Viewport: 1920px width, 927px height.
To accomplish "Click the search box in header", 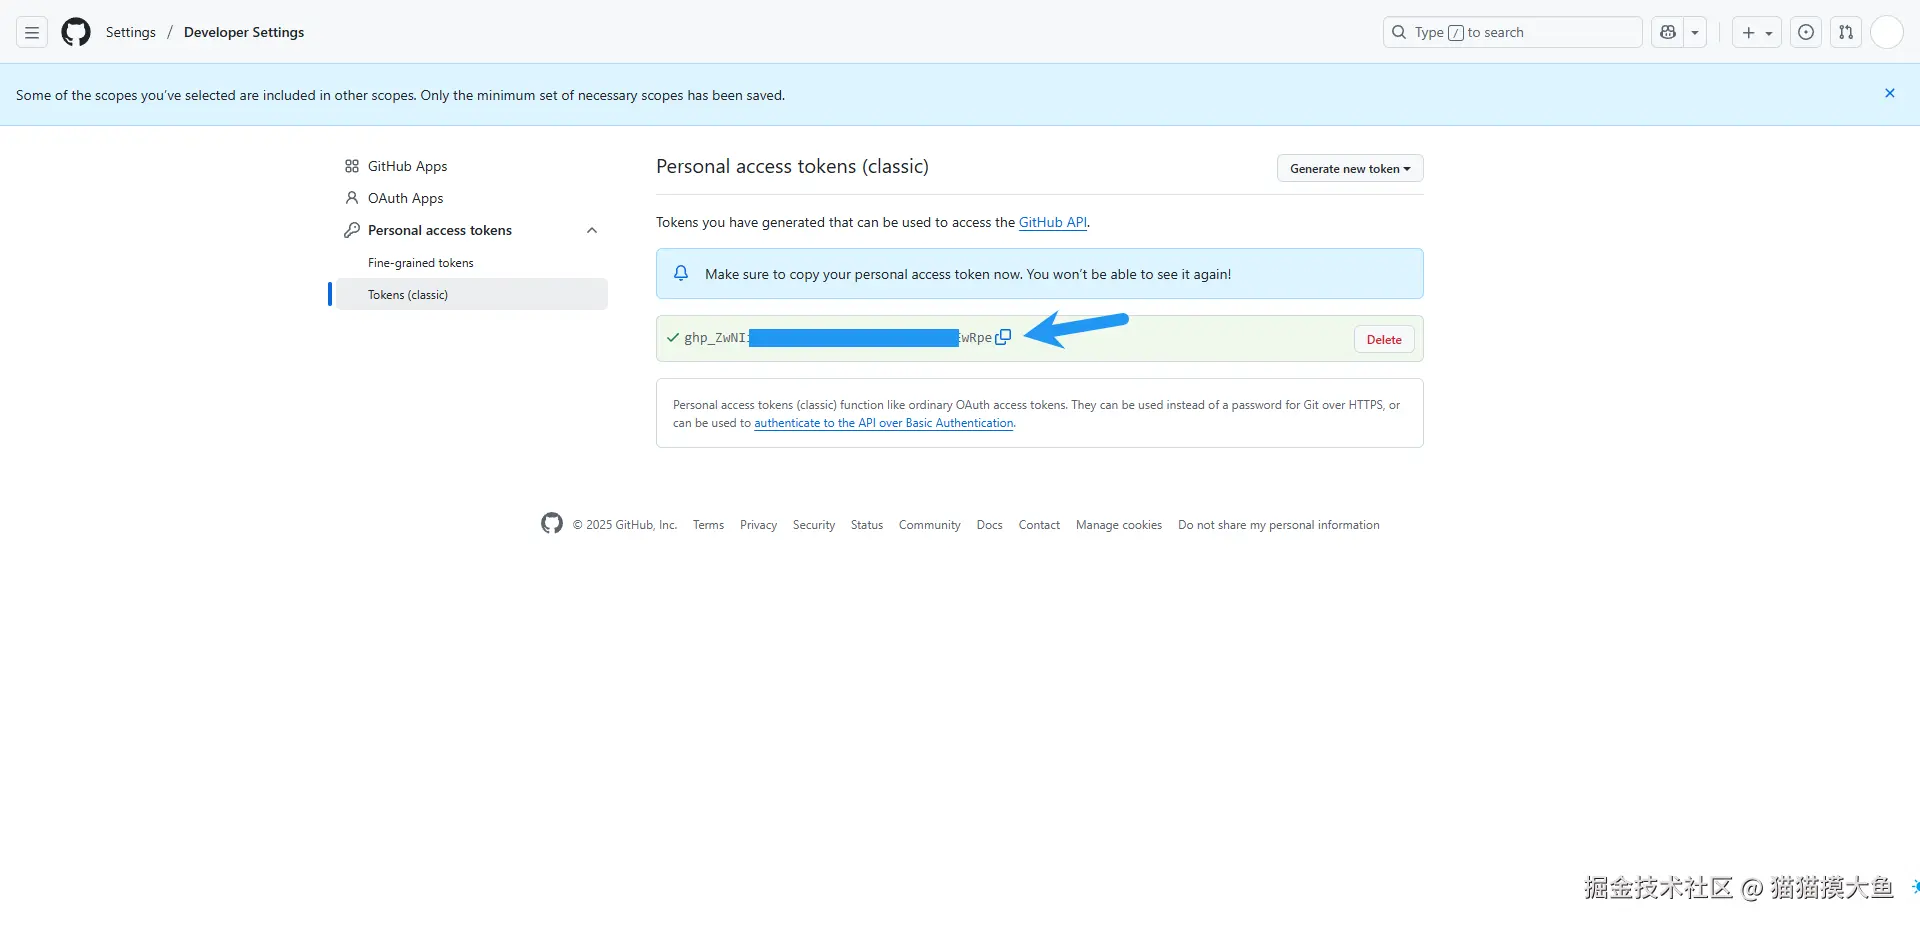I will click(1512, 33).
